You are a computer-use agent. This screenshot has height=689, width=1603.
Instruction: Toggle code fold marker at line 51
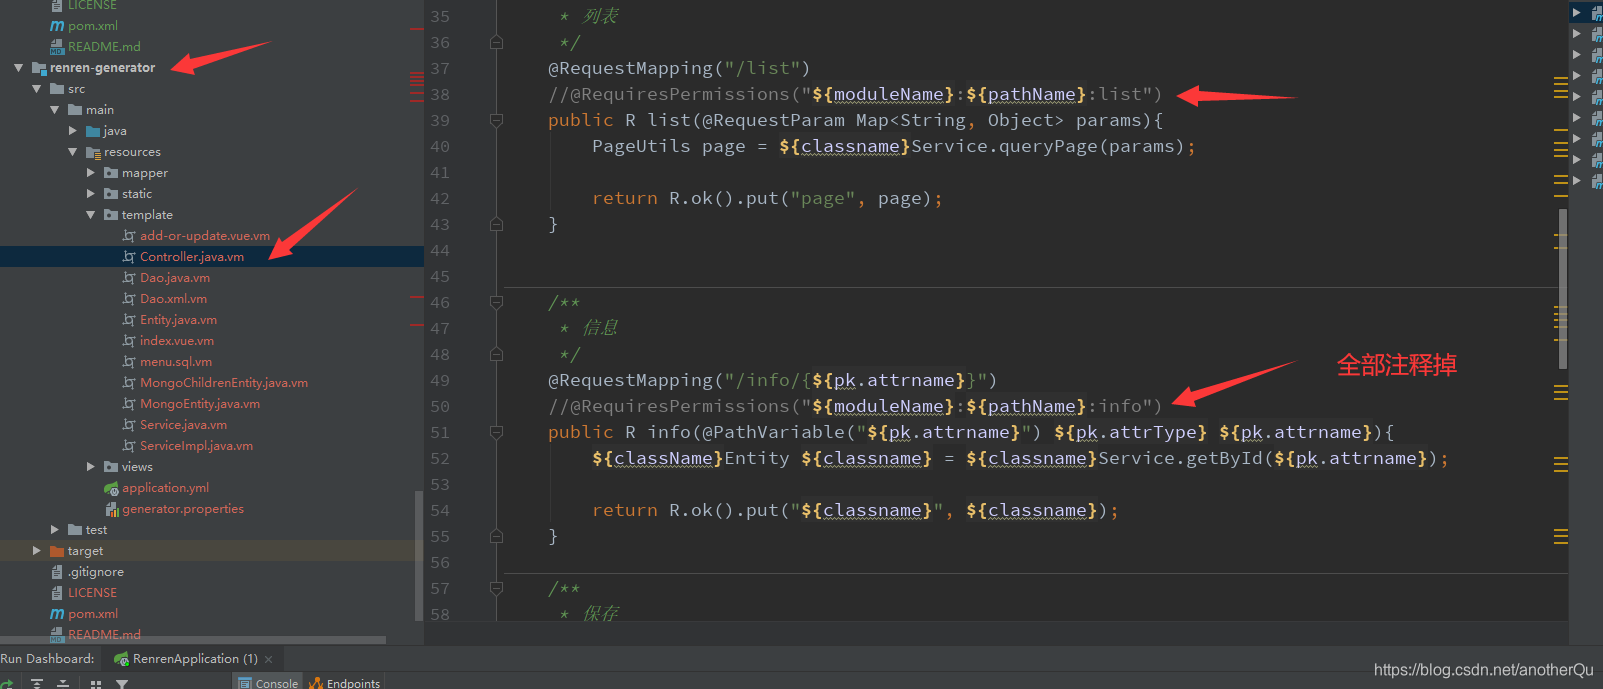[496, 433]
